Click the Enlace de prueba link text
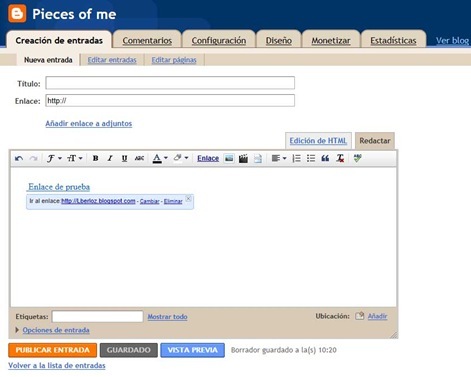 pos(59,187)
